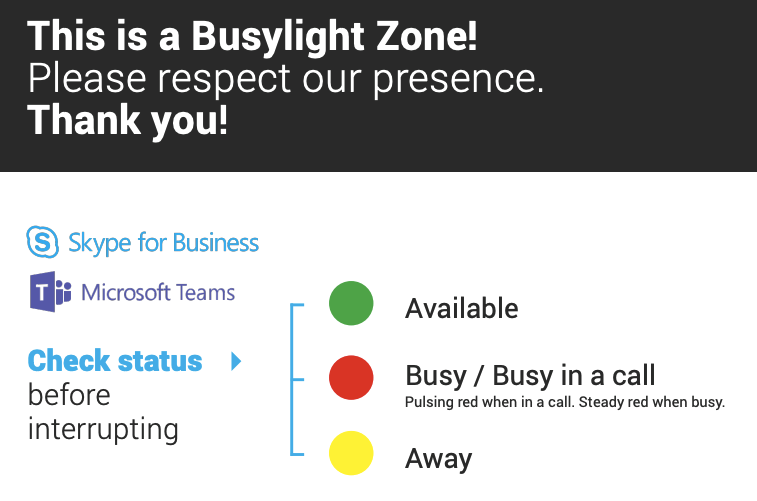
Task: Click the Thank you! text
Action: coord(127,120)
